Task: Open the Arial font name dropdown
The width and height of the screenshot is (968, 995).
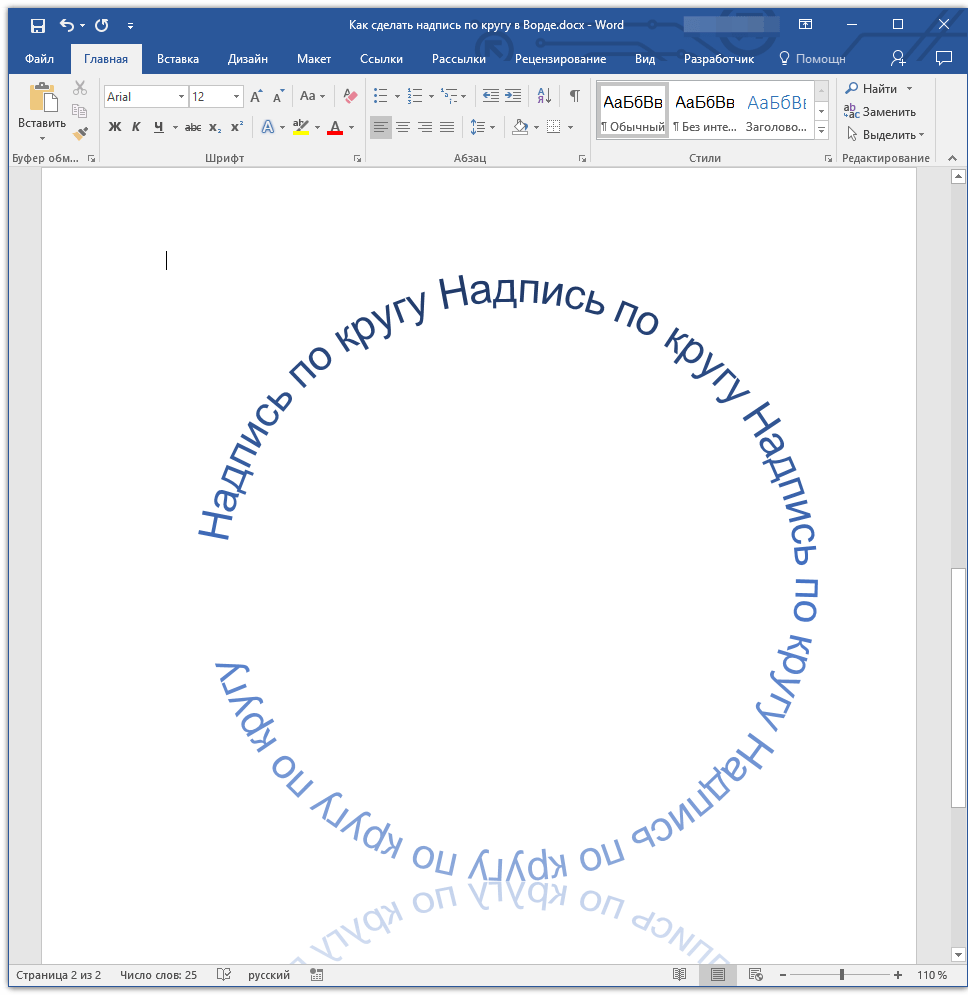Action: pyautogui.click(x=181, y=97)
